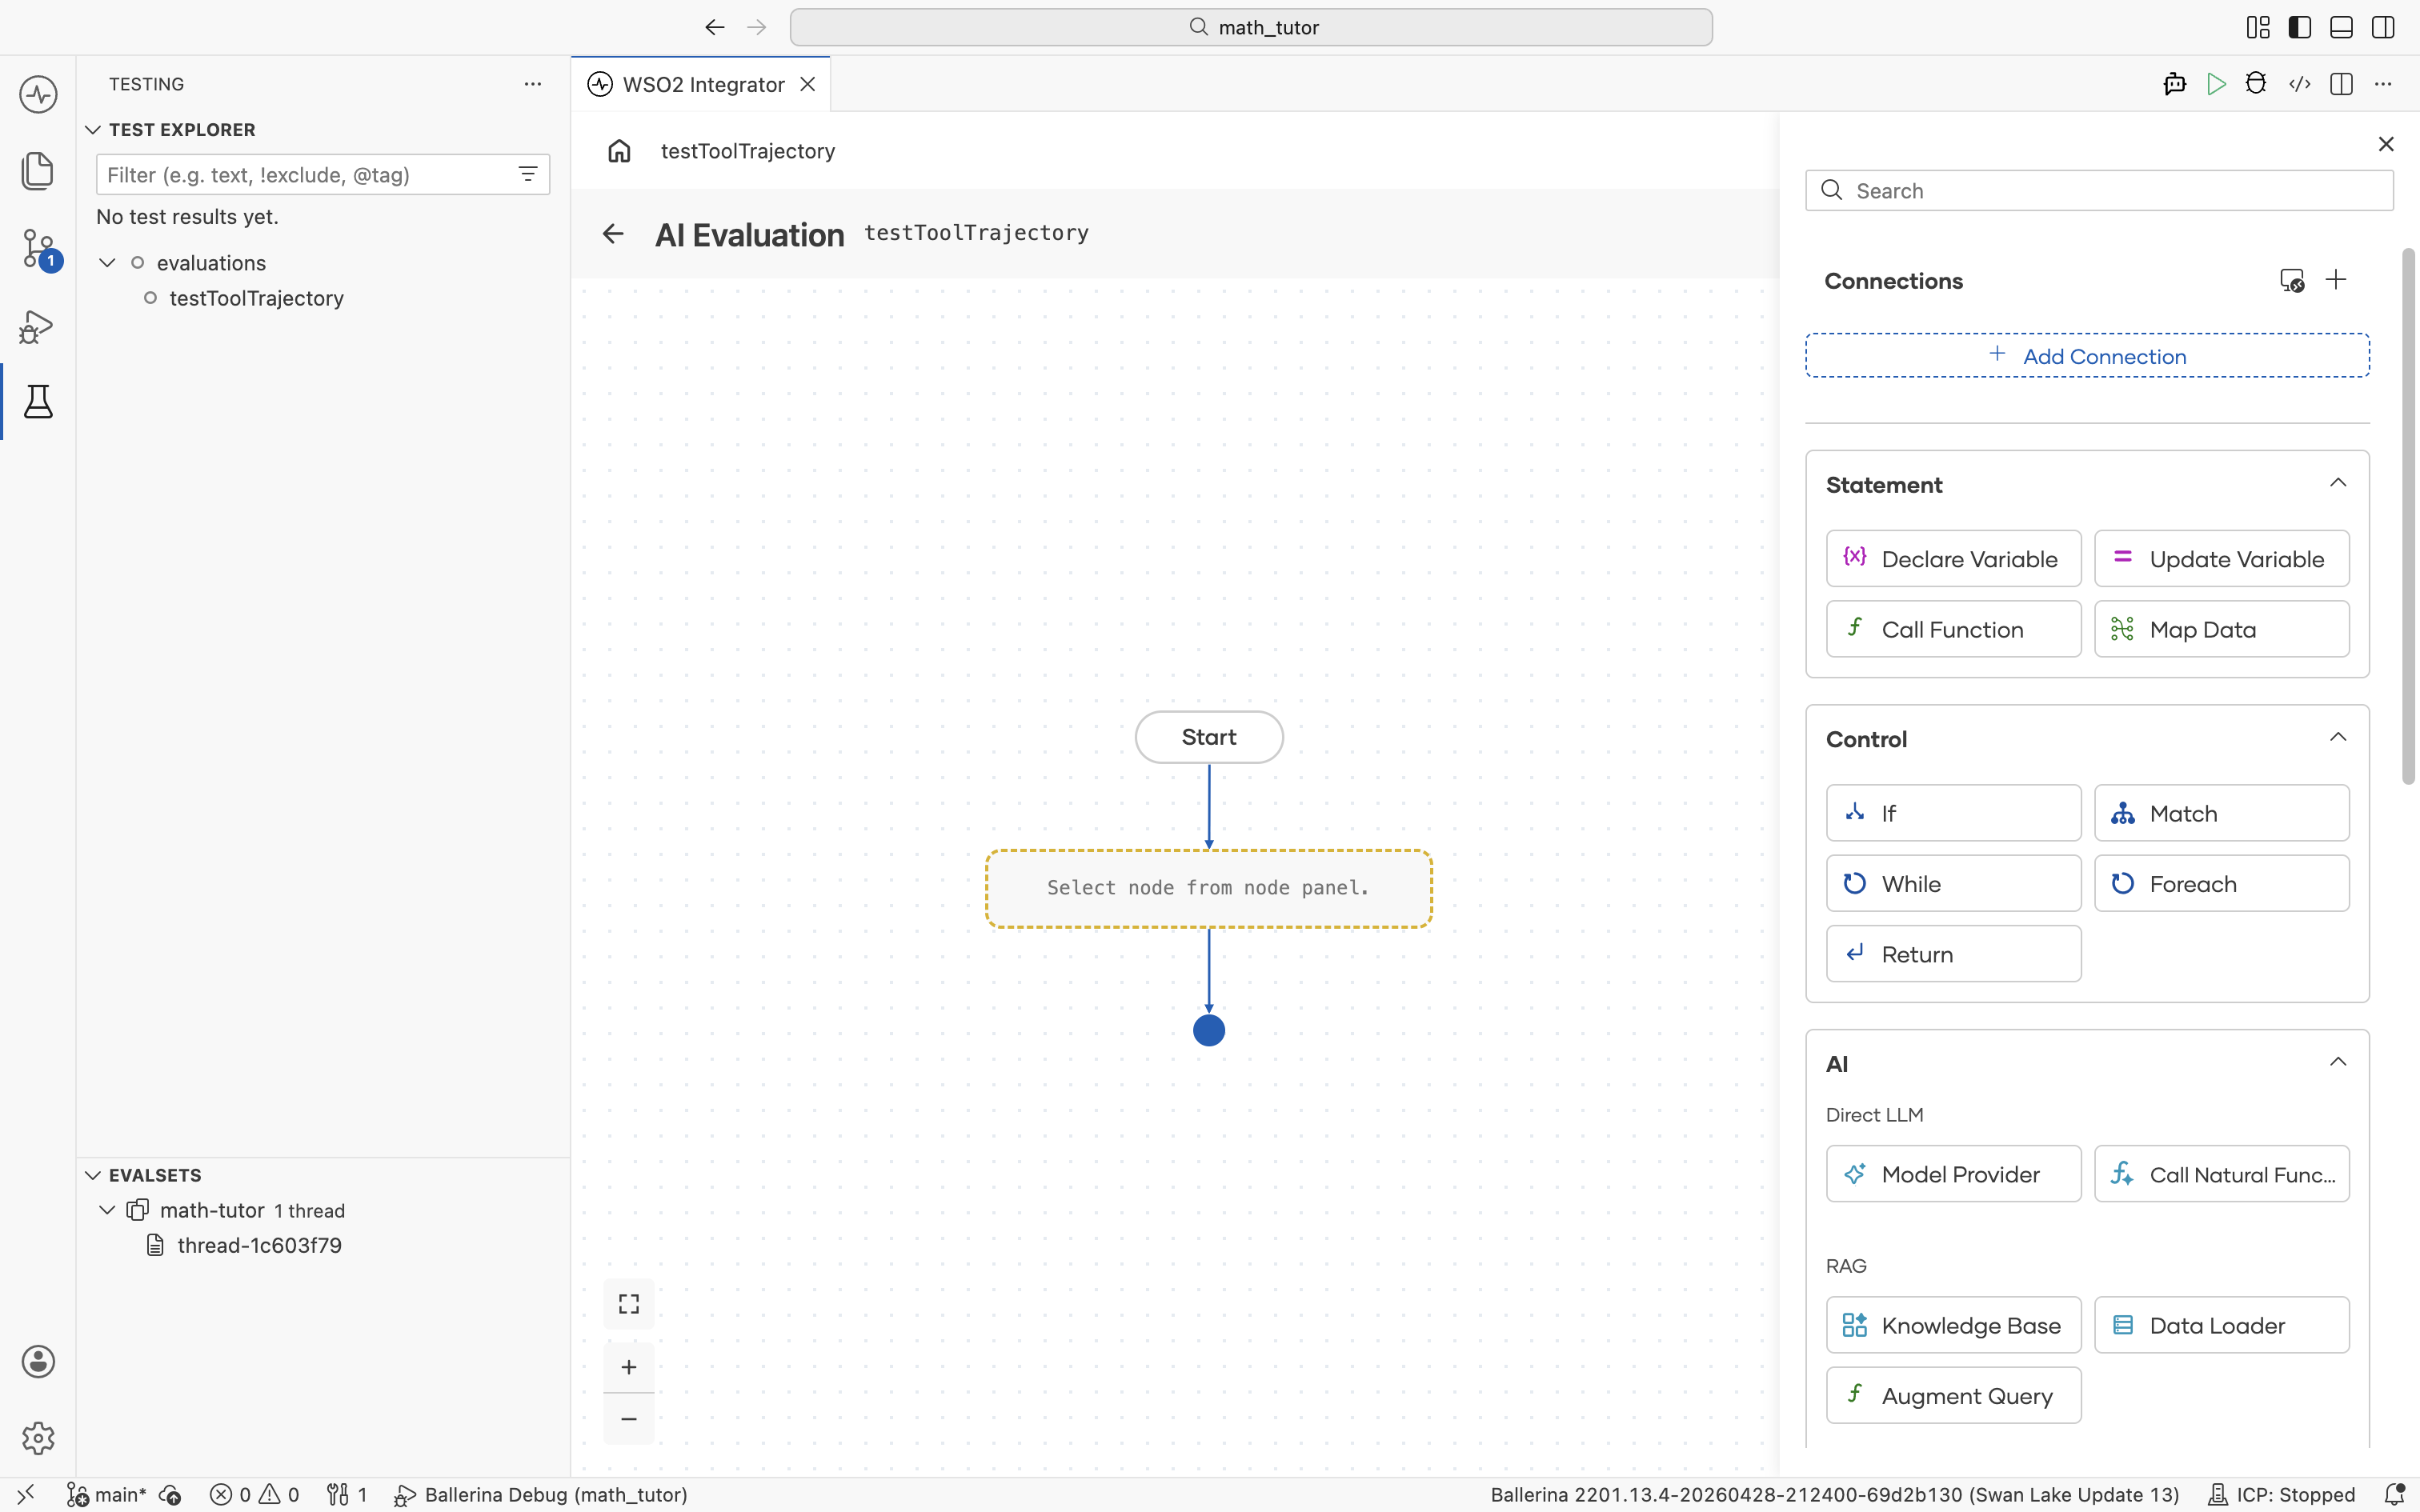Add a Declare Variable node

pos(1953,559)
